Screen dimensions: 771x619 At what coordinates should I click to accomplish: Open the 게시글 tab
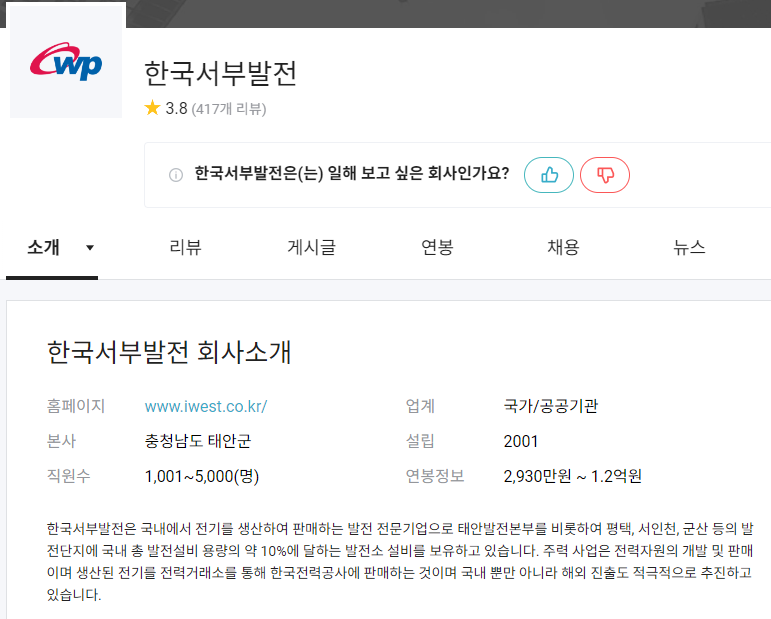click(311, 247)
